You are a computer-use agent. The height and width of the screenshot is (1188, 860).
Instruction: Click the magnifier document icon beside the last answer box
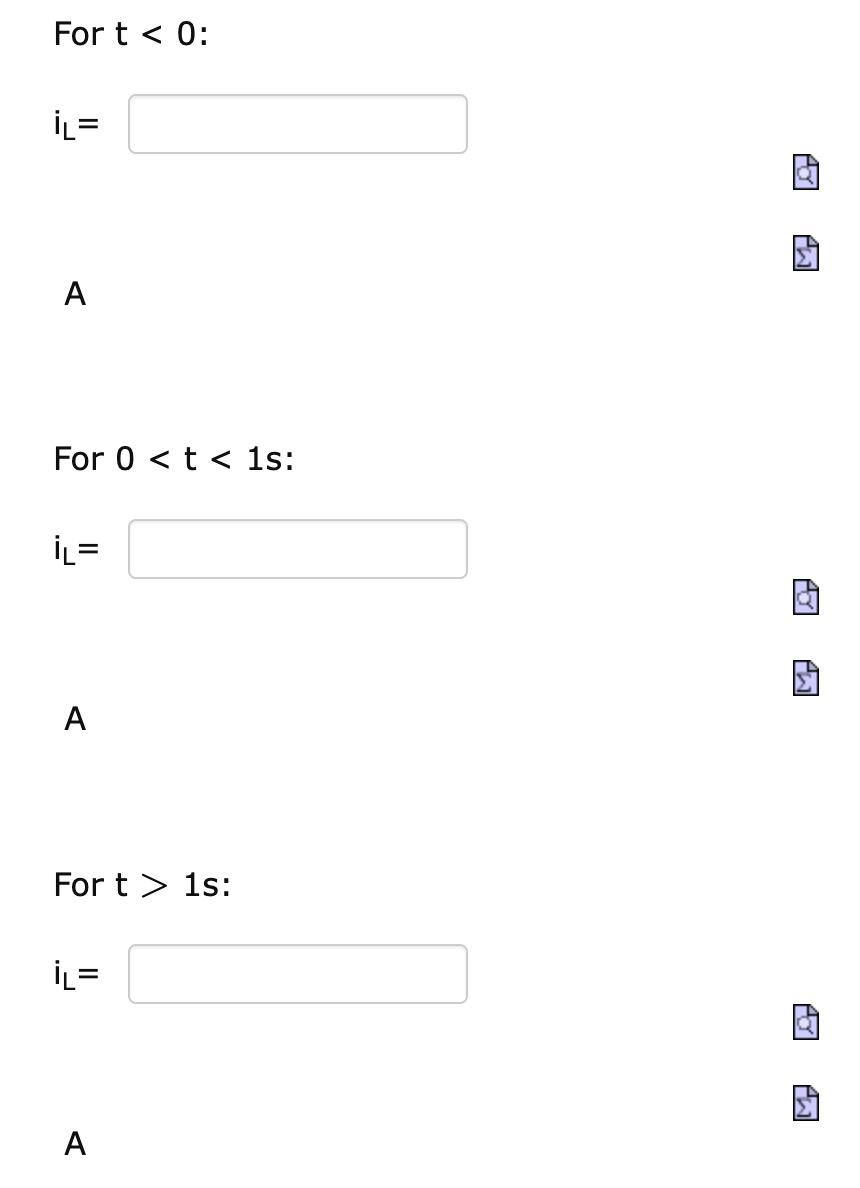(x=804, y=1023)
